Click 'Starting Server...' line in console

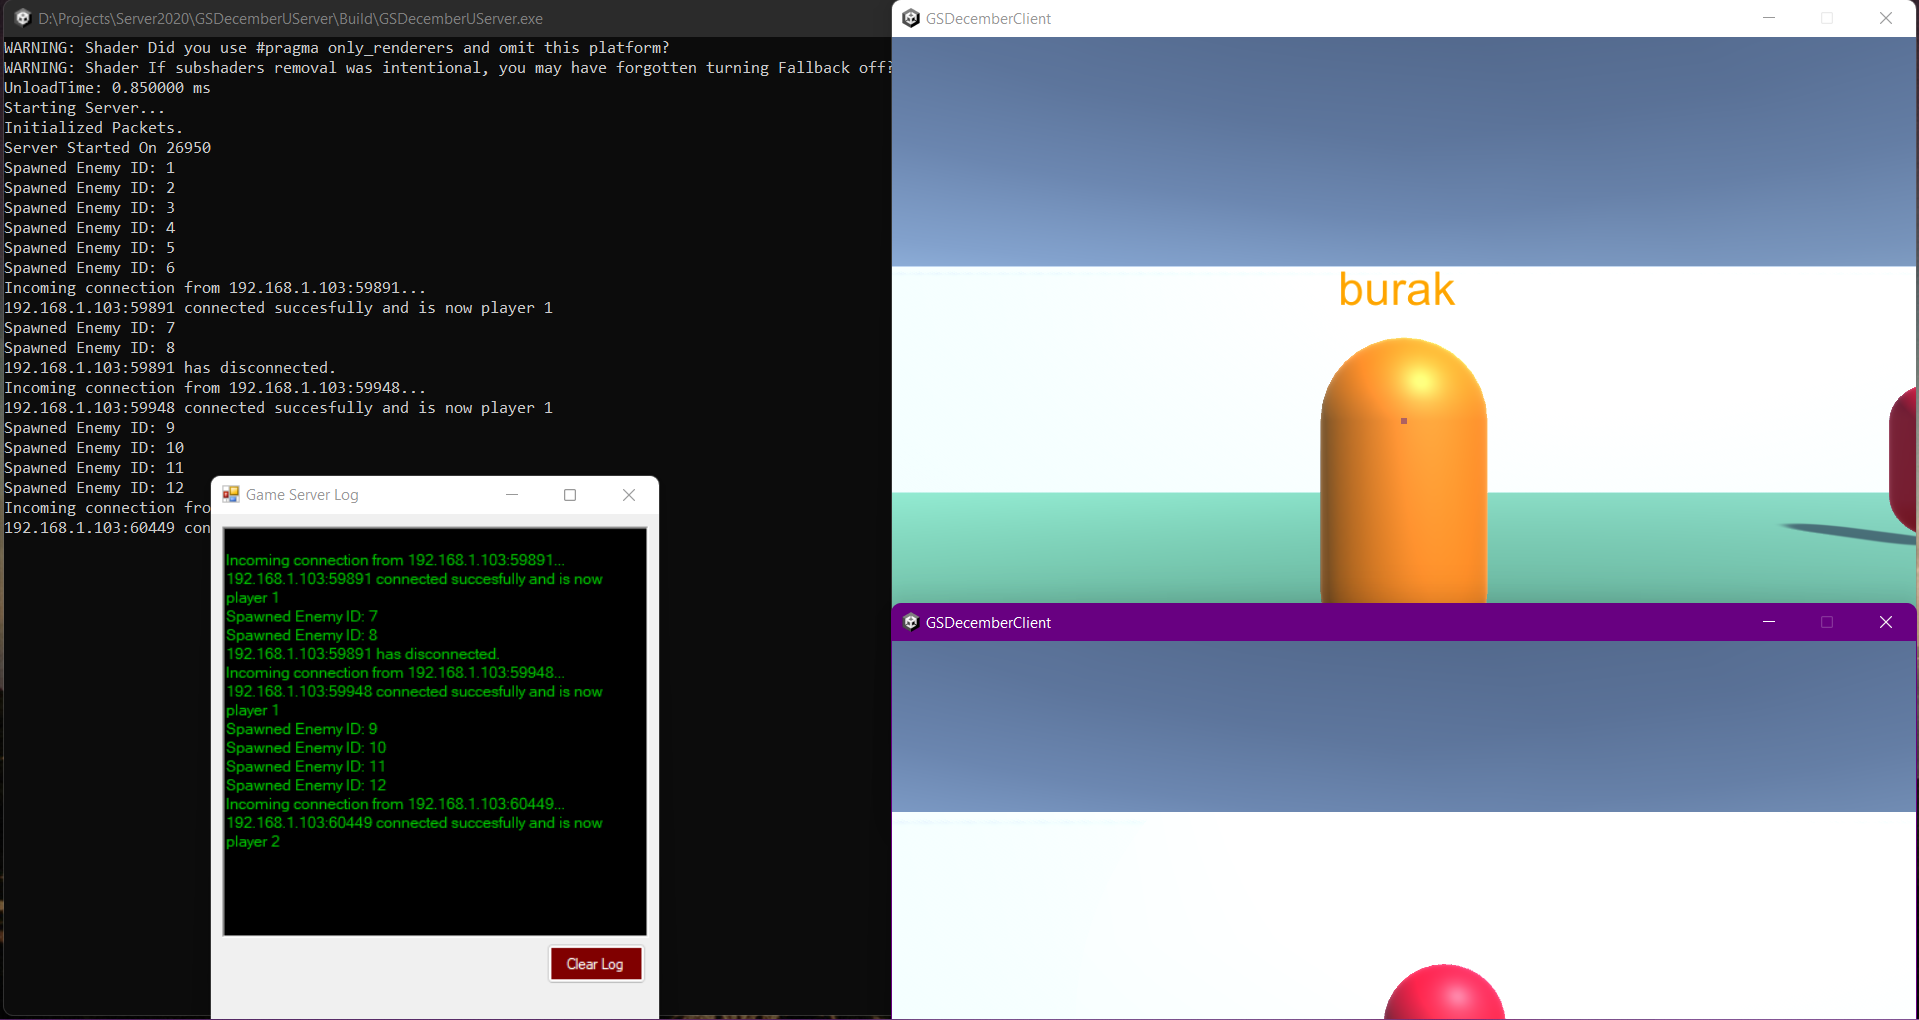(85, 108)
